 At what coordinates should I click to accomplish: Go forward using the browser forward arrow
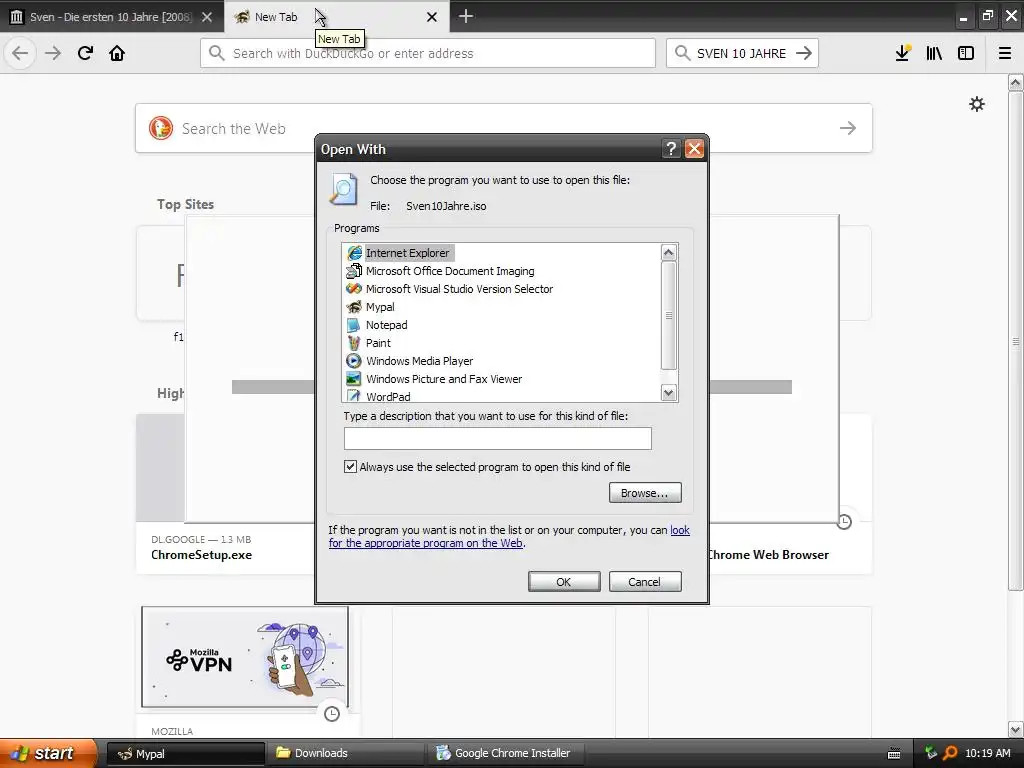click(53, 53)
